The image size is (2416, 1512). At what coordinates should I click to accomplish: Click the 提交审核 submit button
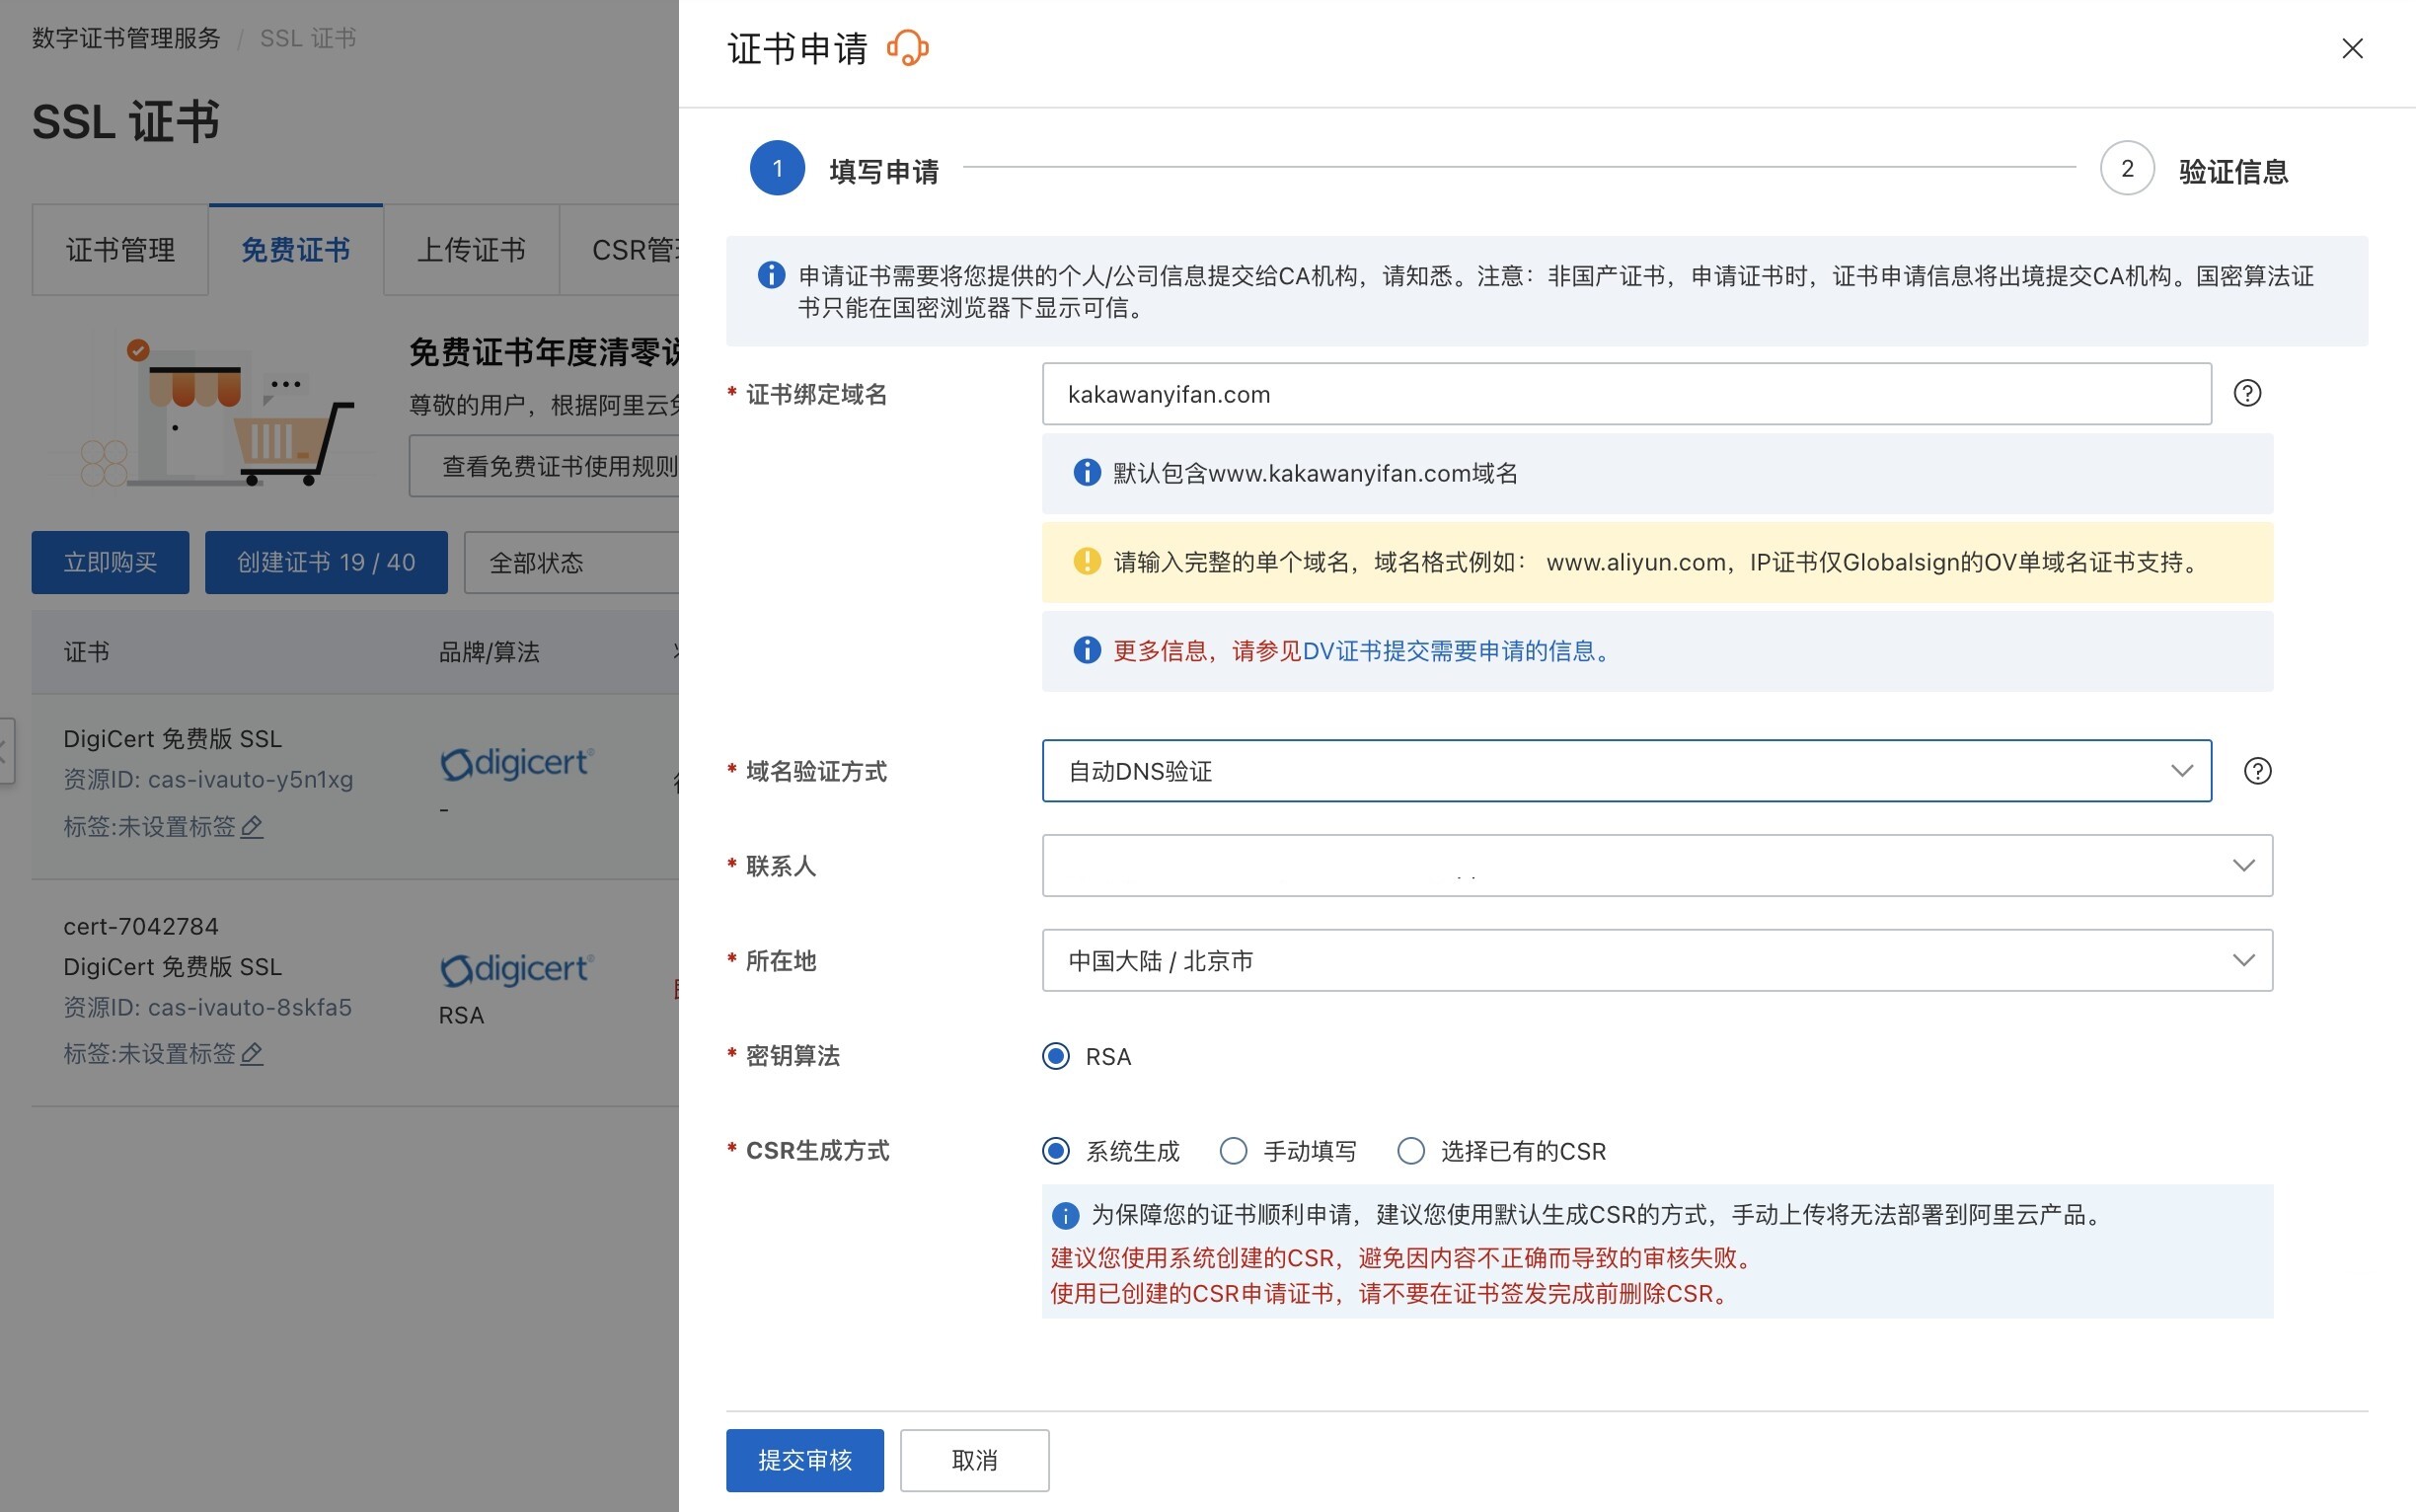pyautogui.click(x=804, y=1460)
